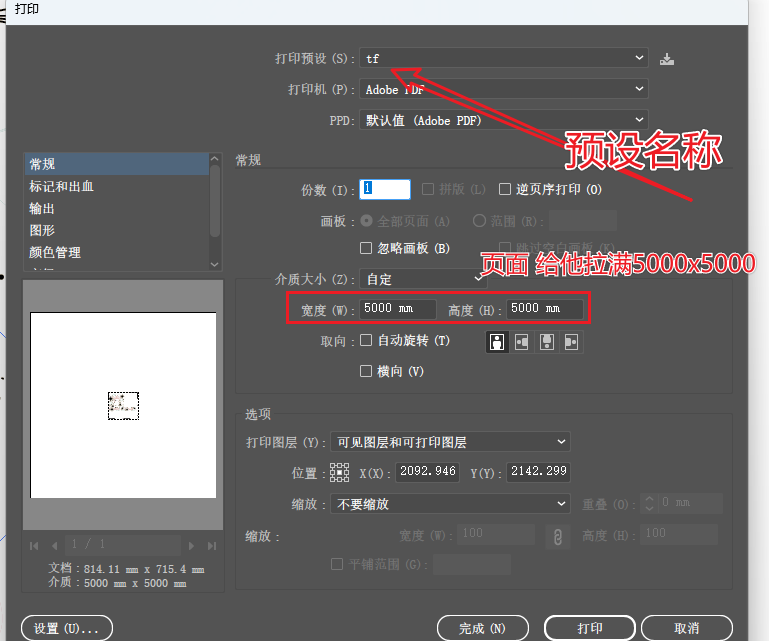Open the 缩放 不要缩放 dropdown

(x=449, y=504)
